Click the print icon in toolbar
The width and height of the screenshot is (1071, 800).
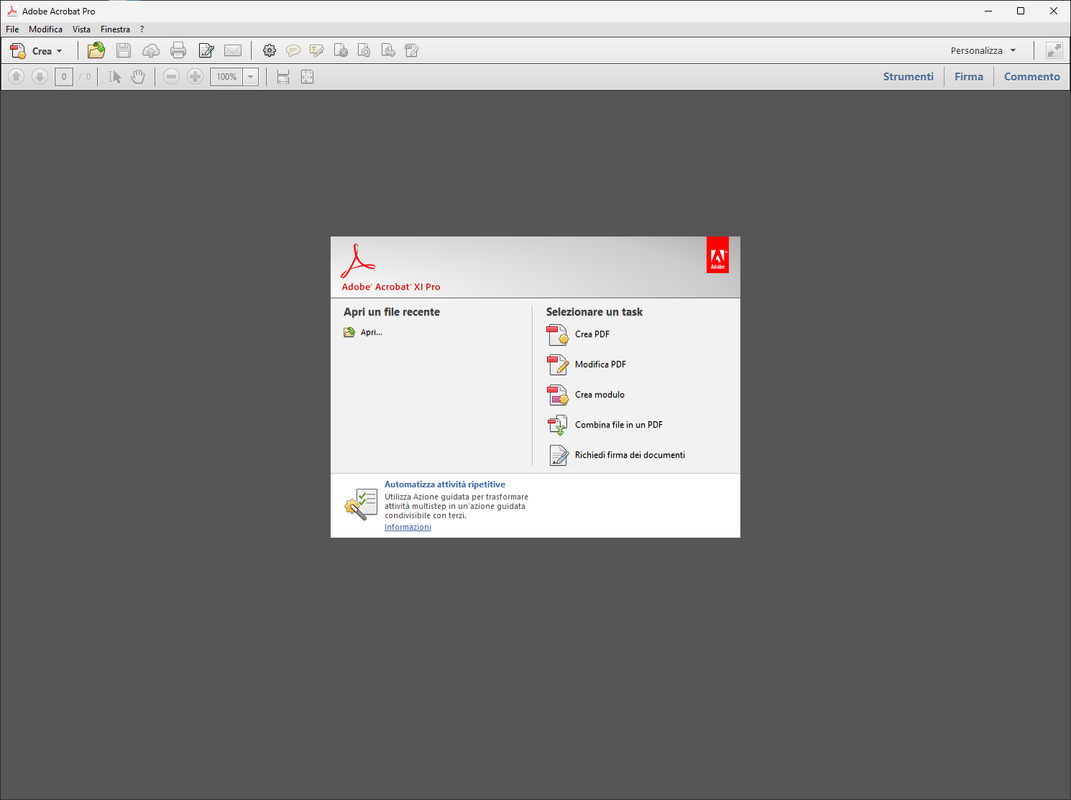(x=178, y=51)
